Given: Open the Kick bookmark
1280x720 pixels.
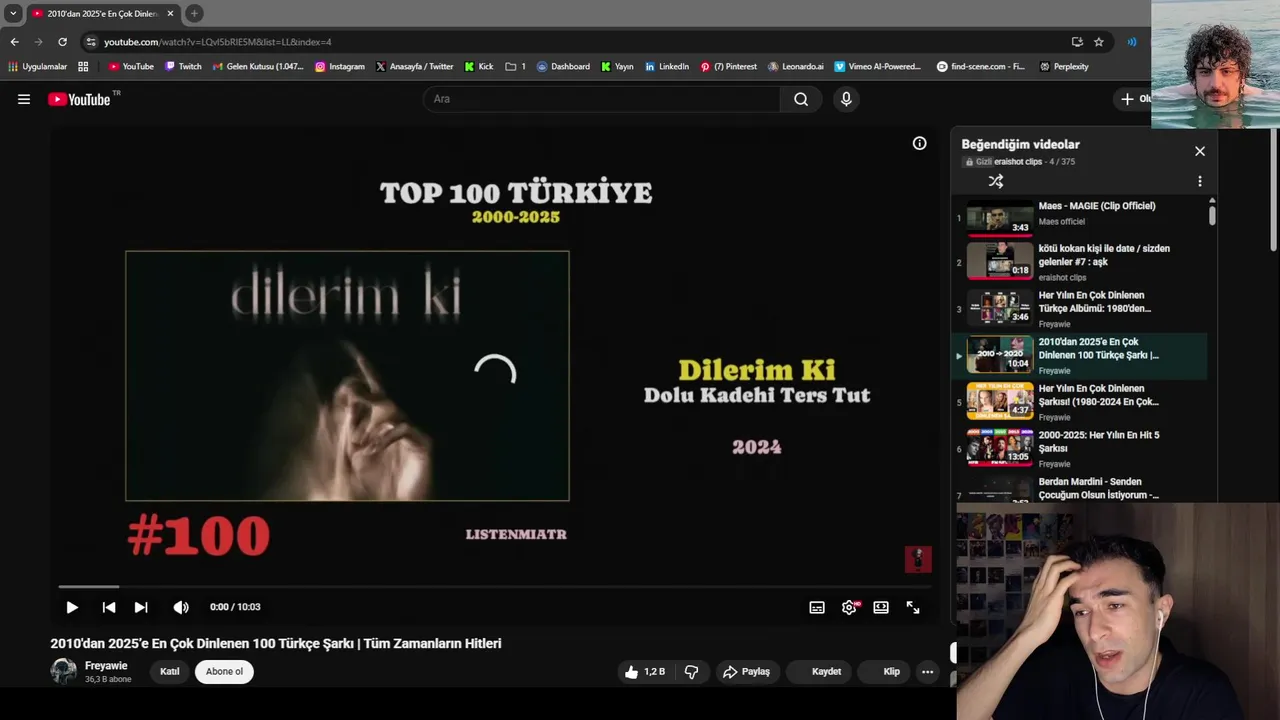Looking at the screenshot, I should point(479,67).
